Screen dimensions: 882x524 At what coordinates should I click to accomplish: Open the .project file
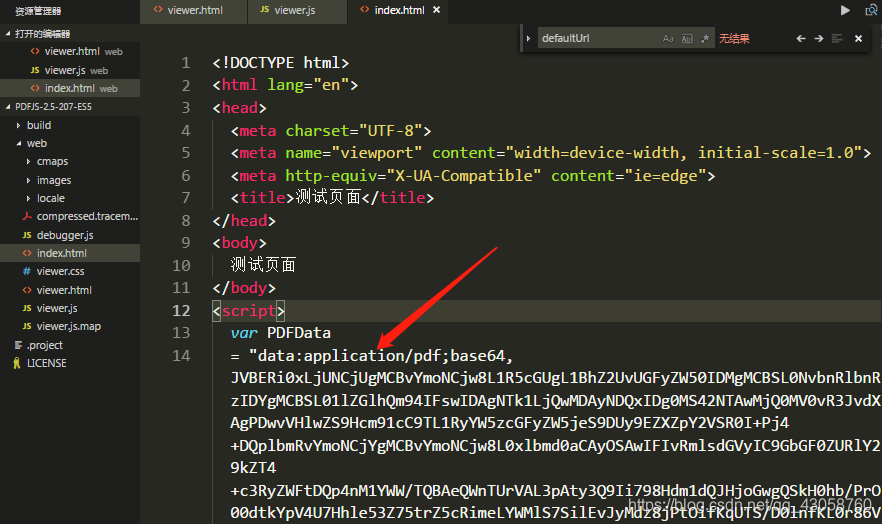pyautogui.click(x=70, y=345)
